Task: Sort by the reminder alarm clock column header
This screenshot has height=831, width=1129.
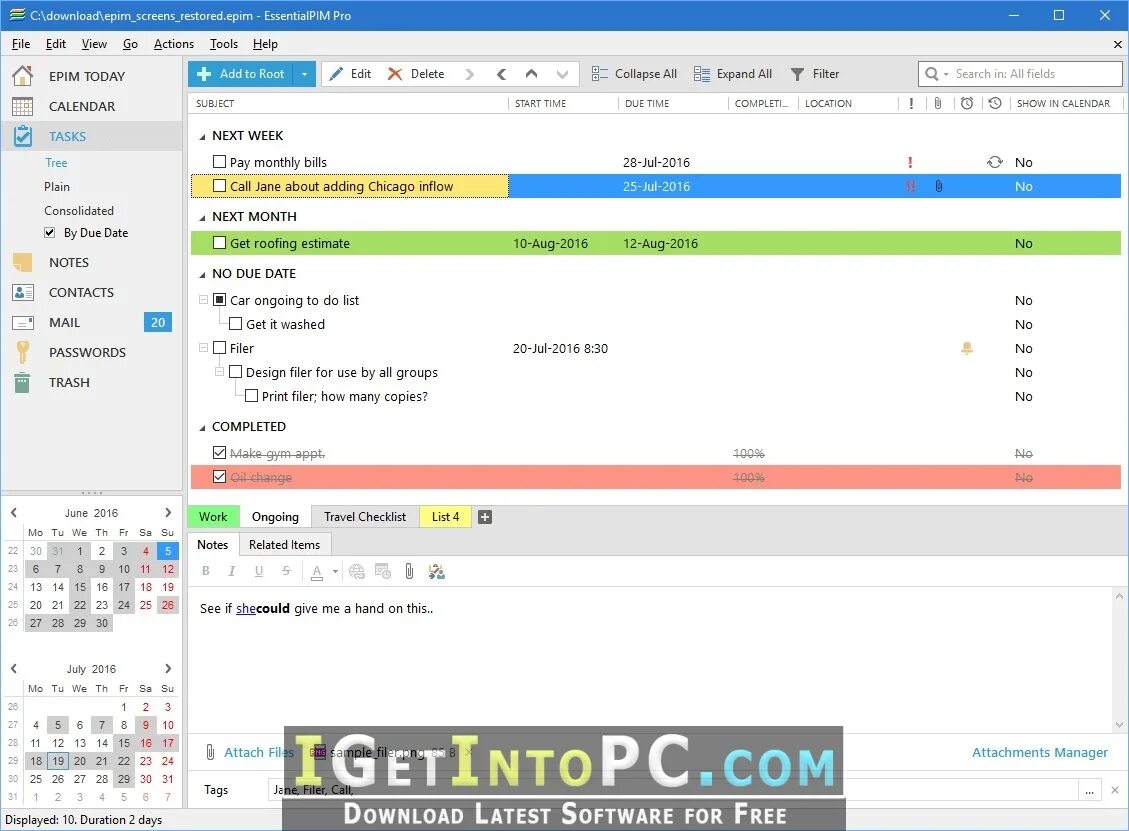Action: tap(967, 104)
